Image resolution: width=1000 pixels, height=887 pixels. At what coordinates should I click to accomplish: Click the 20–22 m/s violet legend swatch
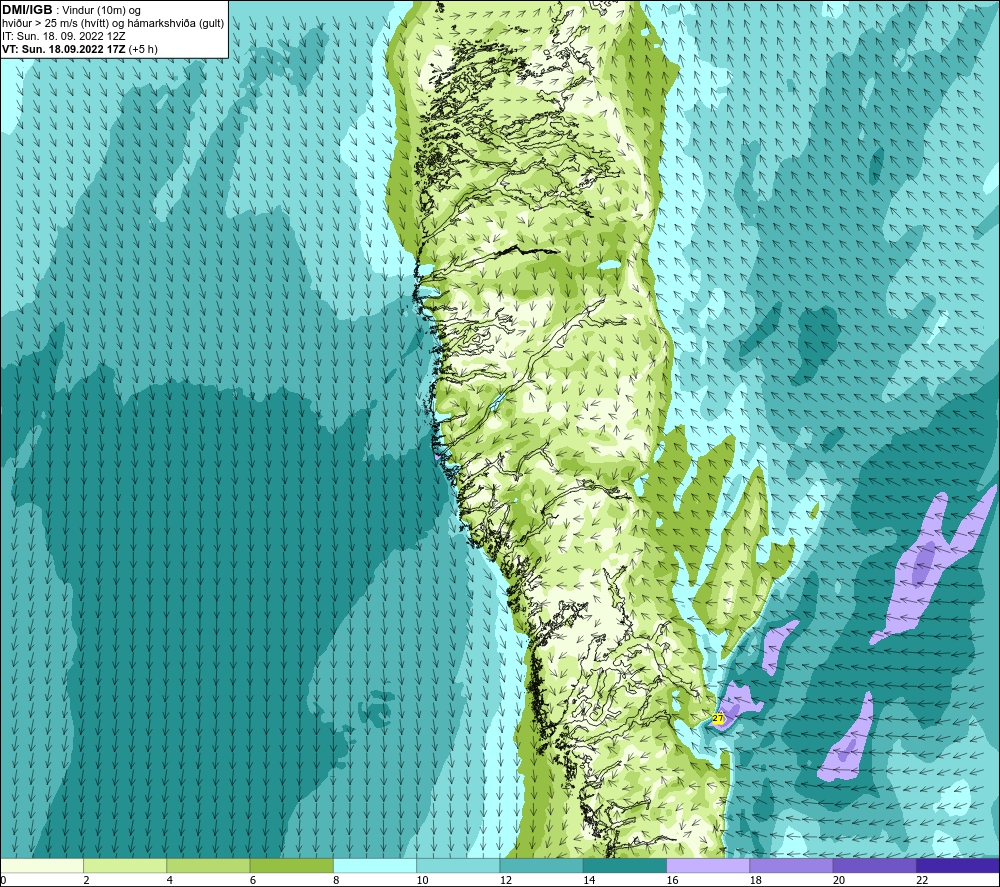tap(874, 865)
